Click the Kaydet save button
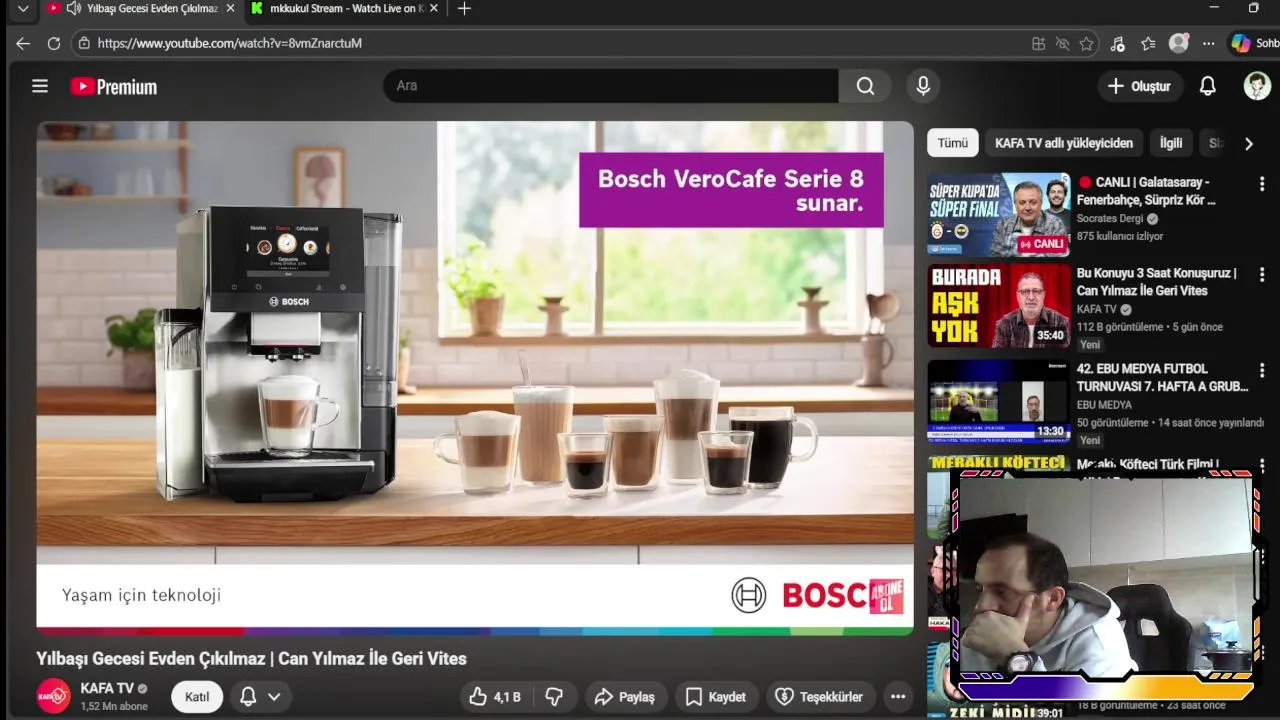This screenshot has height=720, width=1280. pyautogui.click(x=716, y=697)
